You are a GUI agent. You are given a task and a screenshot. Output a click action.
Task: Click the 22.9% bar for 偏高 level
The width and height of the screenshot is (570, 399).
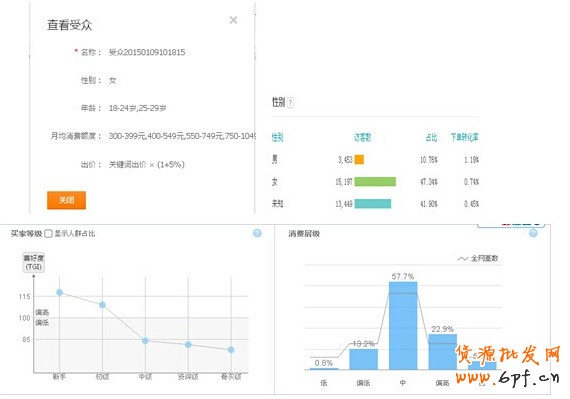click(442, 352)
